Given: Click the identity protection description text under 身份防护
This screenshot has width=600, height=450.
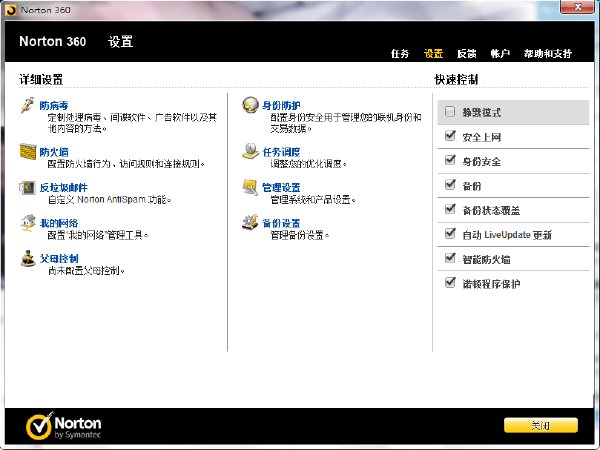Looking at the screenshot, I should (x=346, y=122).
